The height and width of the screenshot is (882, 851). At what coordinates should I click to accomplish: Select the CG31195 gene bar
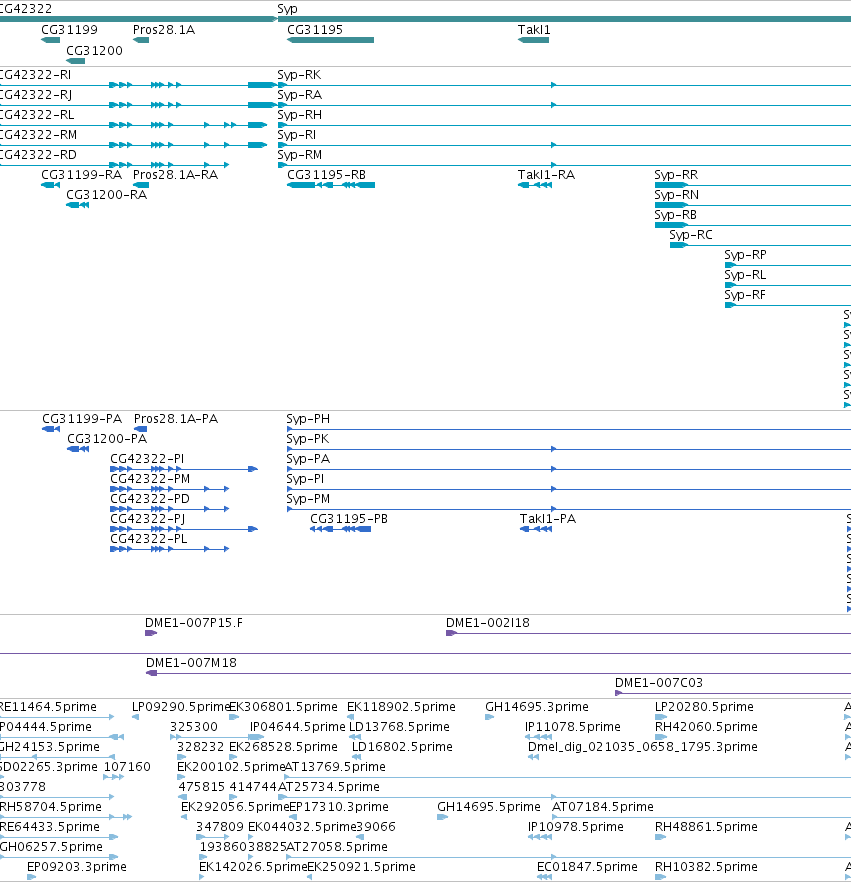tap(330, 40)
